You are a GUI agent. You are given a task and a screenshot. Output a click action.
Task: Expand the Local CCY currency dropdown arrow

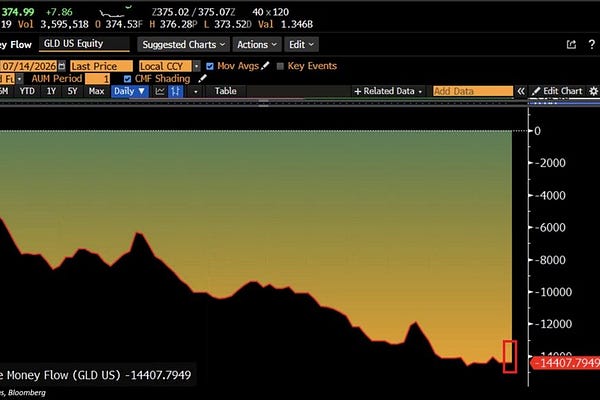coord(197,66)
